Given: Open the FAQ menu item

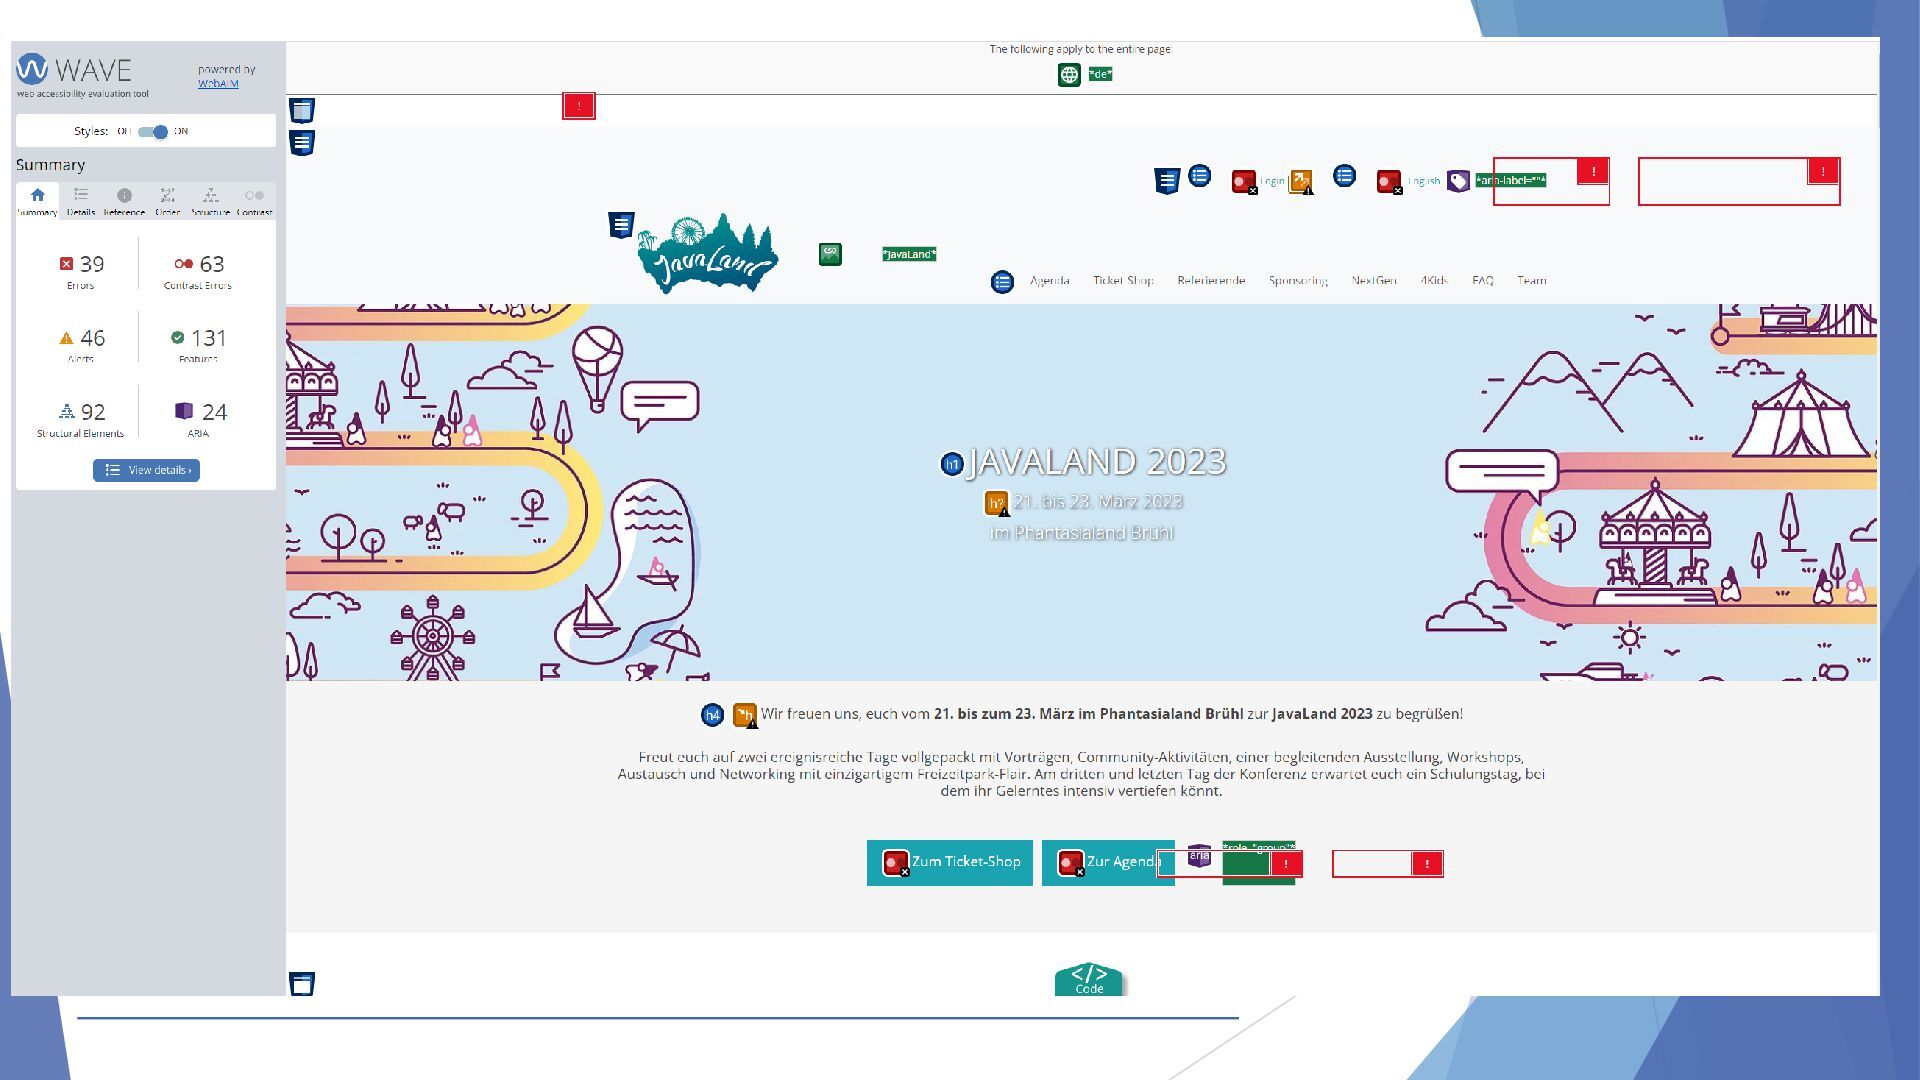Looking at the screenshot, I should click(1483, 281).
